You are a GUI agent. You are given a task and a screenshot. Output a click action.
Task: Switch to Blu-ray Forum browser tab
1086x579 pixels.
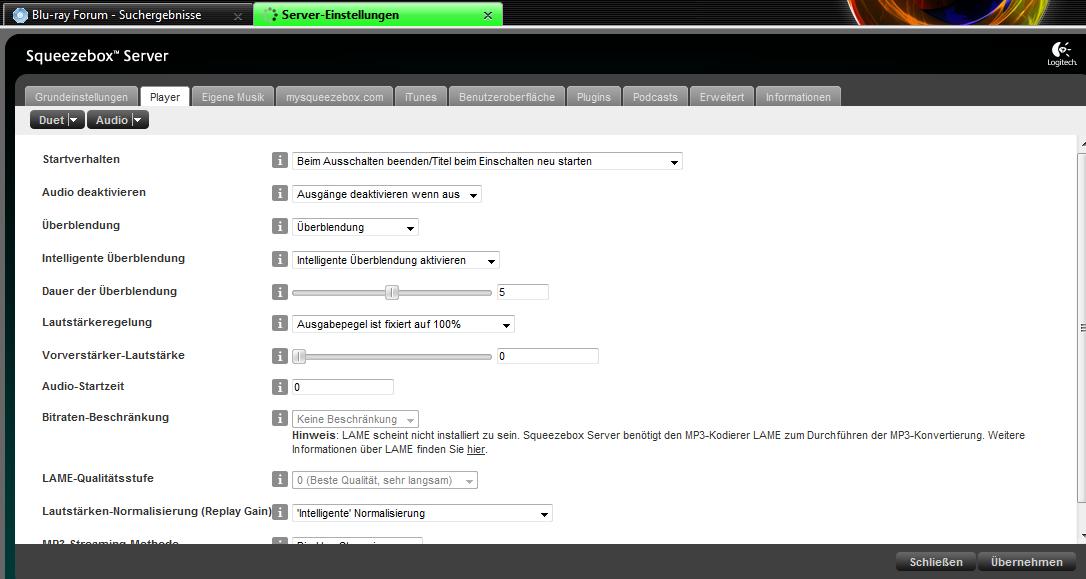pyautogui.click(x=116, y=15)
